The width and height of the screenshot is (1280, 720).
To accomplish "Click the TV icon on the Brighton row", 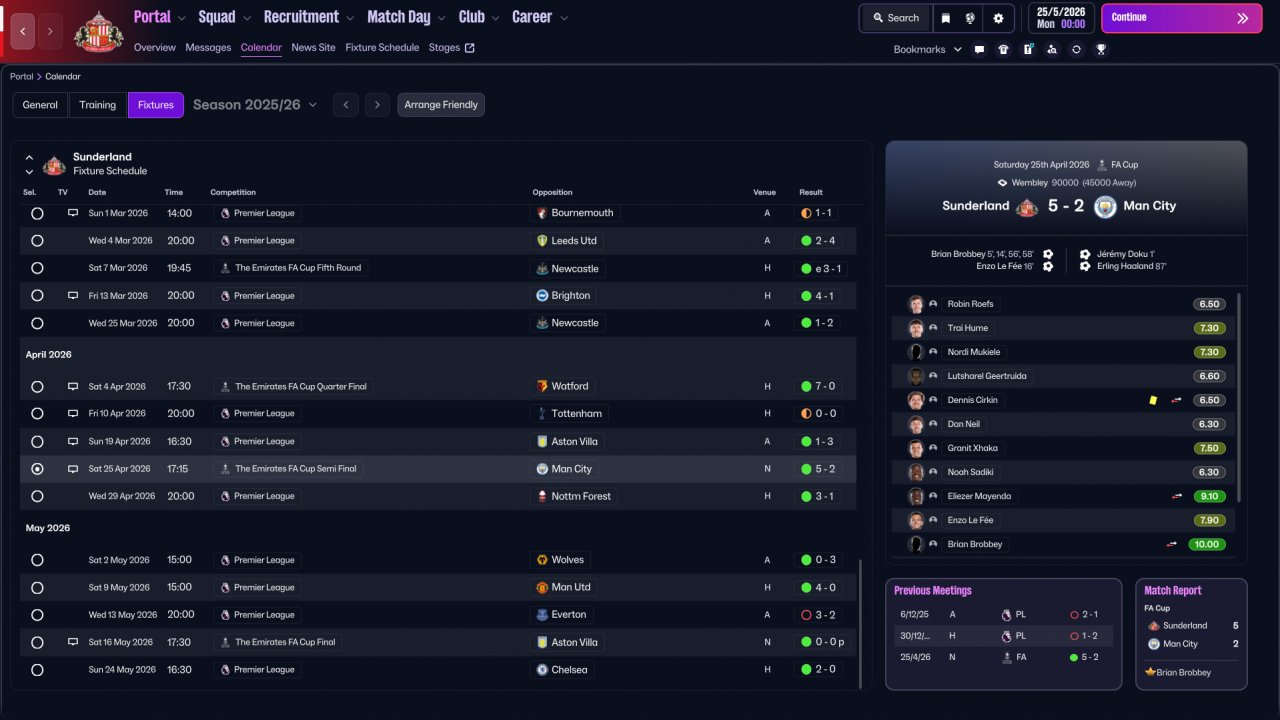I will pos(72,296).
